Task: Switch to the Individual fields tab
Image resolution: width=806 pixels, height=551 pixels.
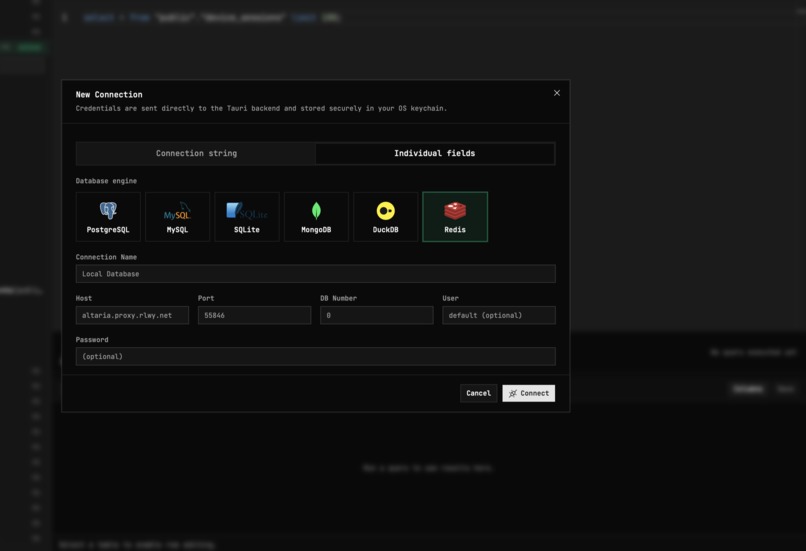Action: (x=435, y=153)
